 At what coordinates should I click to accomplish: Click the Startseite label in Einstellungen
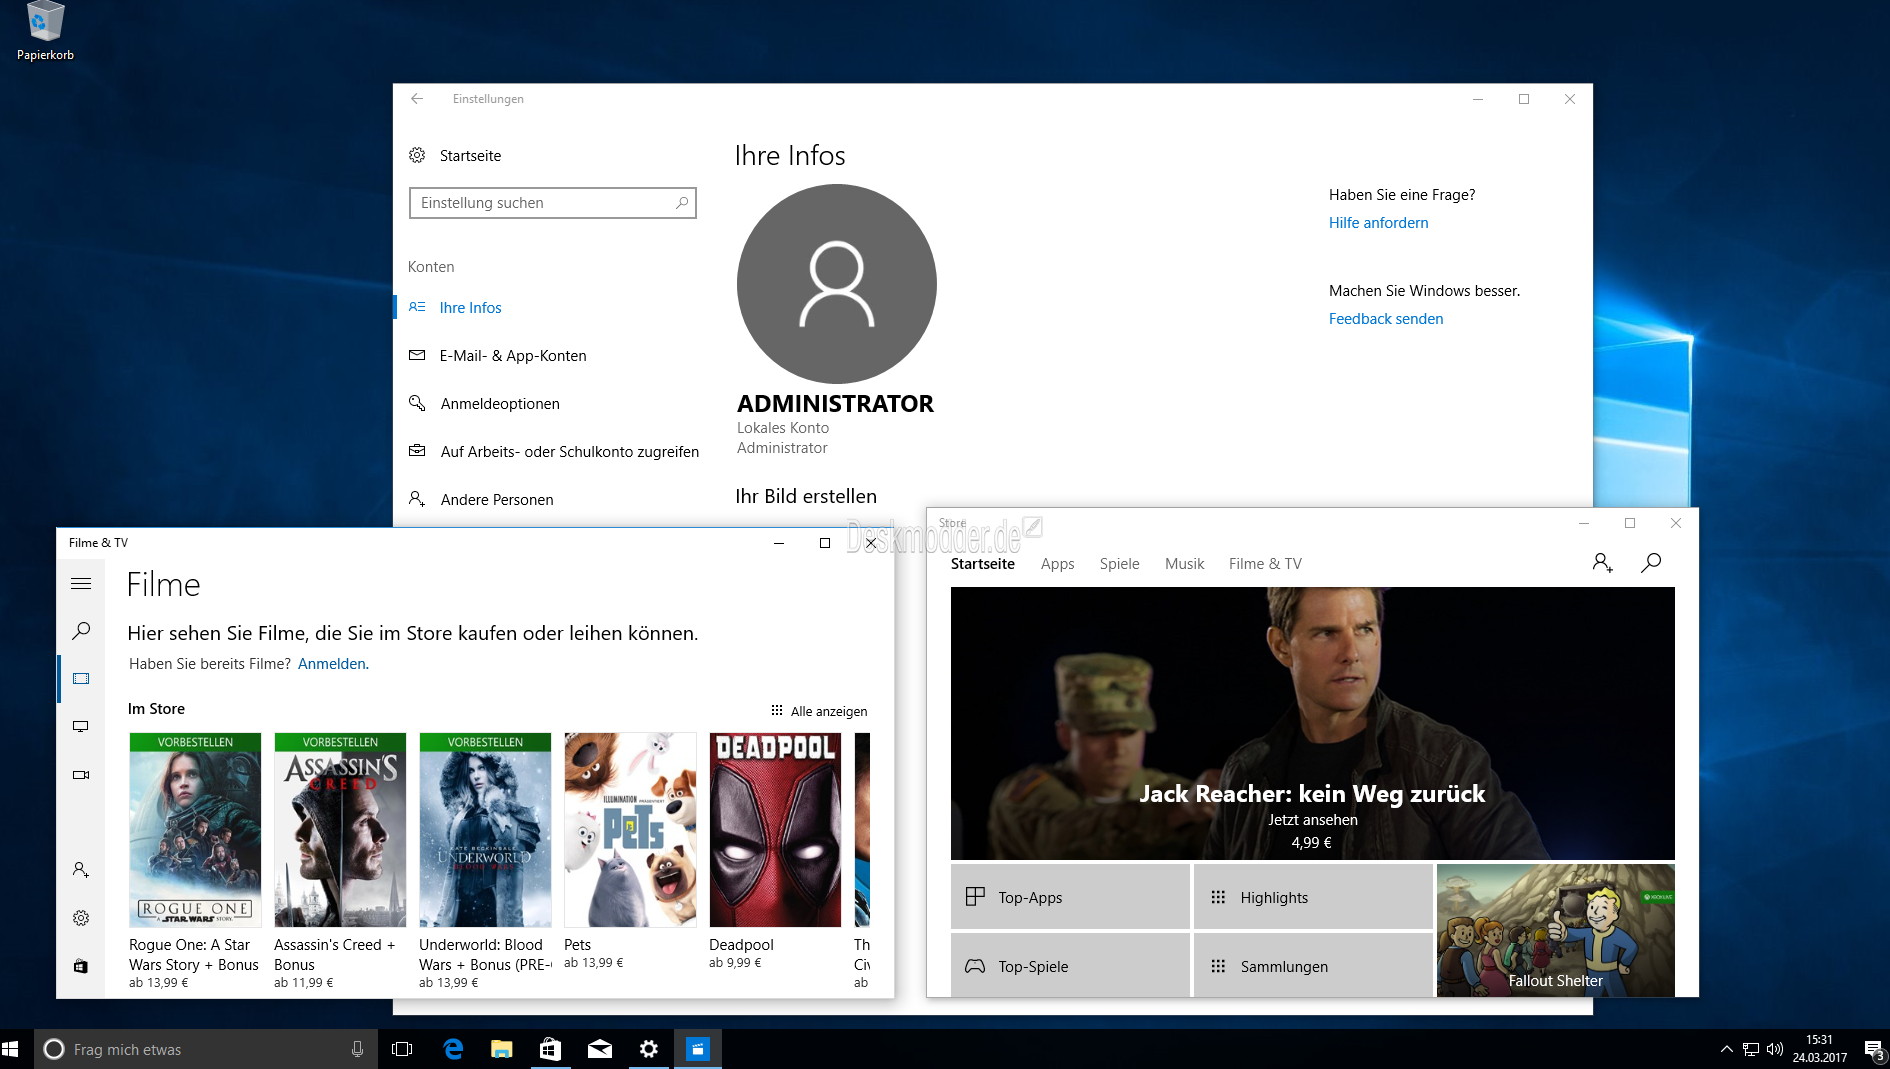[x=470, y=155]
